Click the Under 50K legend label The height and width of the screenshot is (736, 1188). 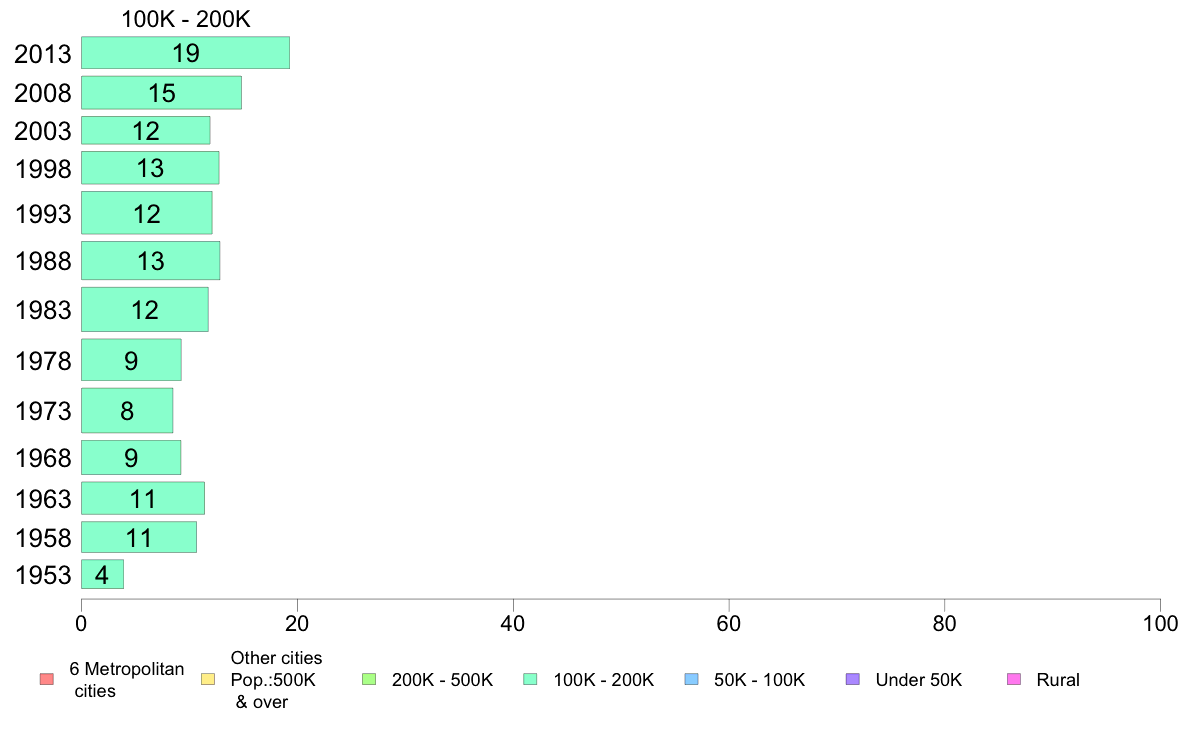pyautogui.click(x=918, y=680)
